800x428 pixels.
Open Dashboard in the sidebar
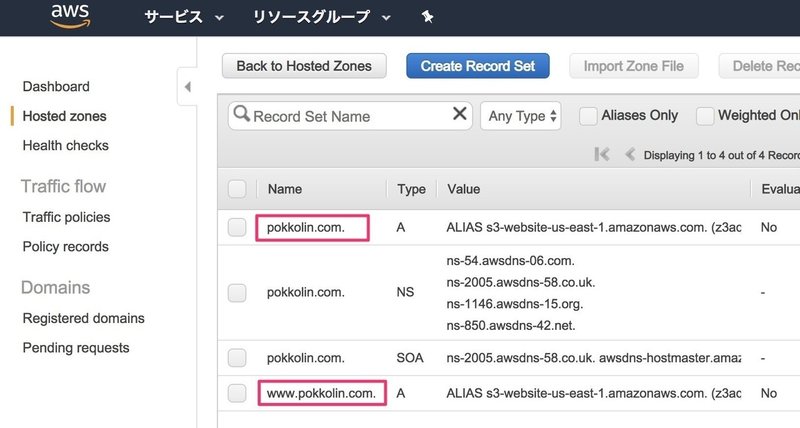coord(56,86)
